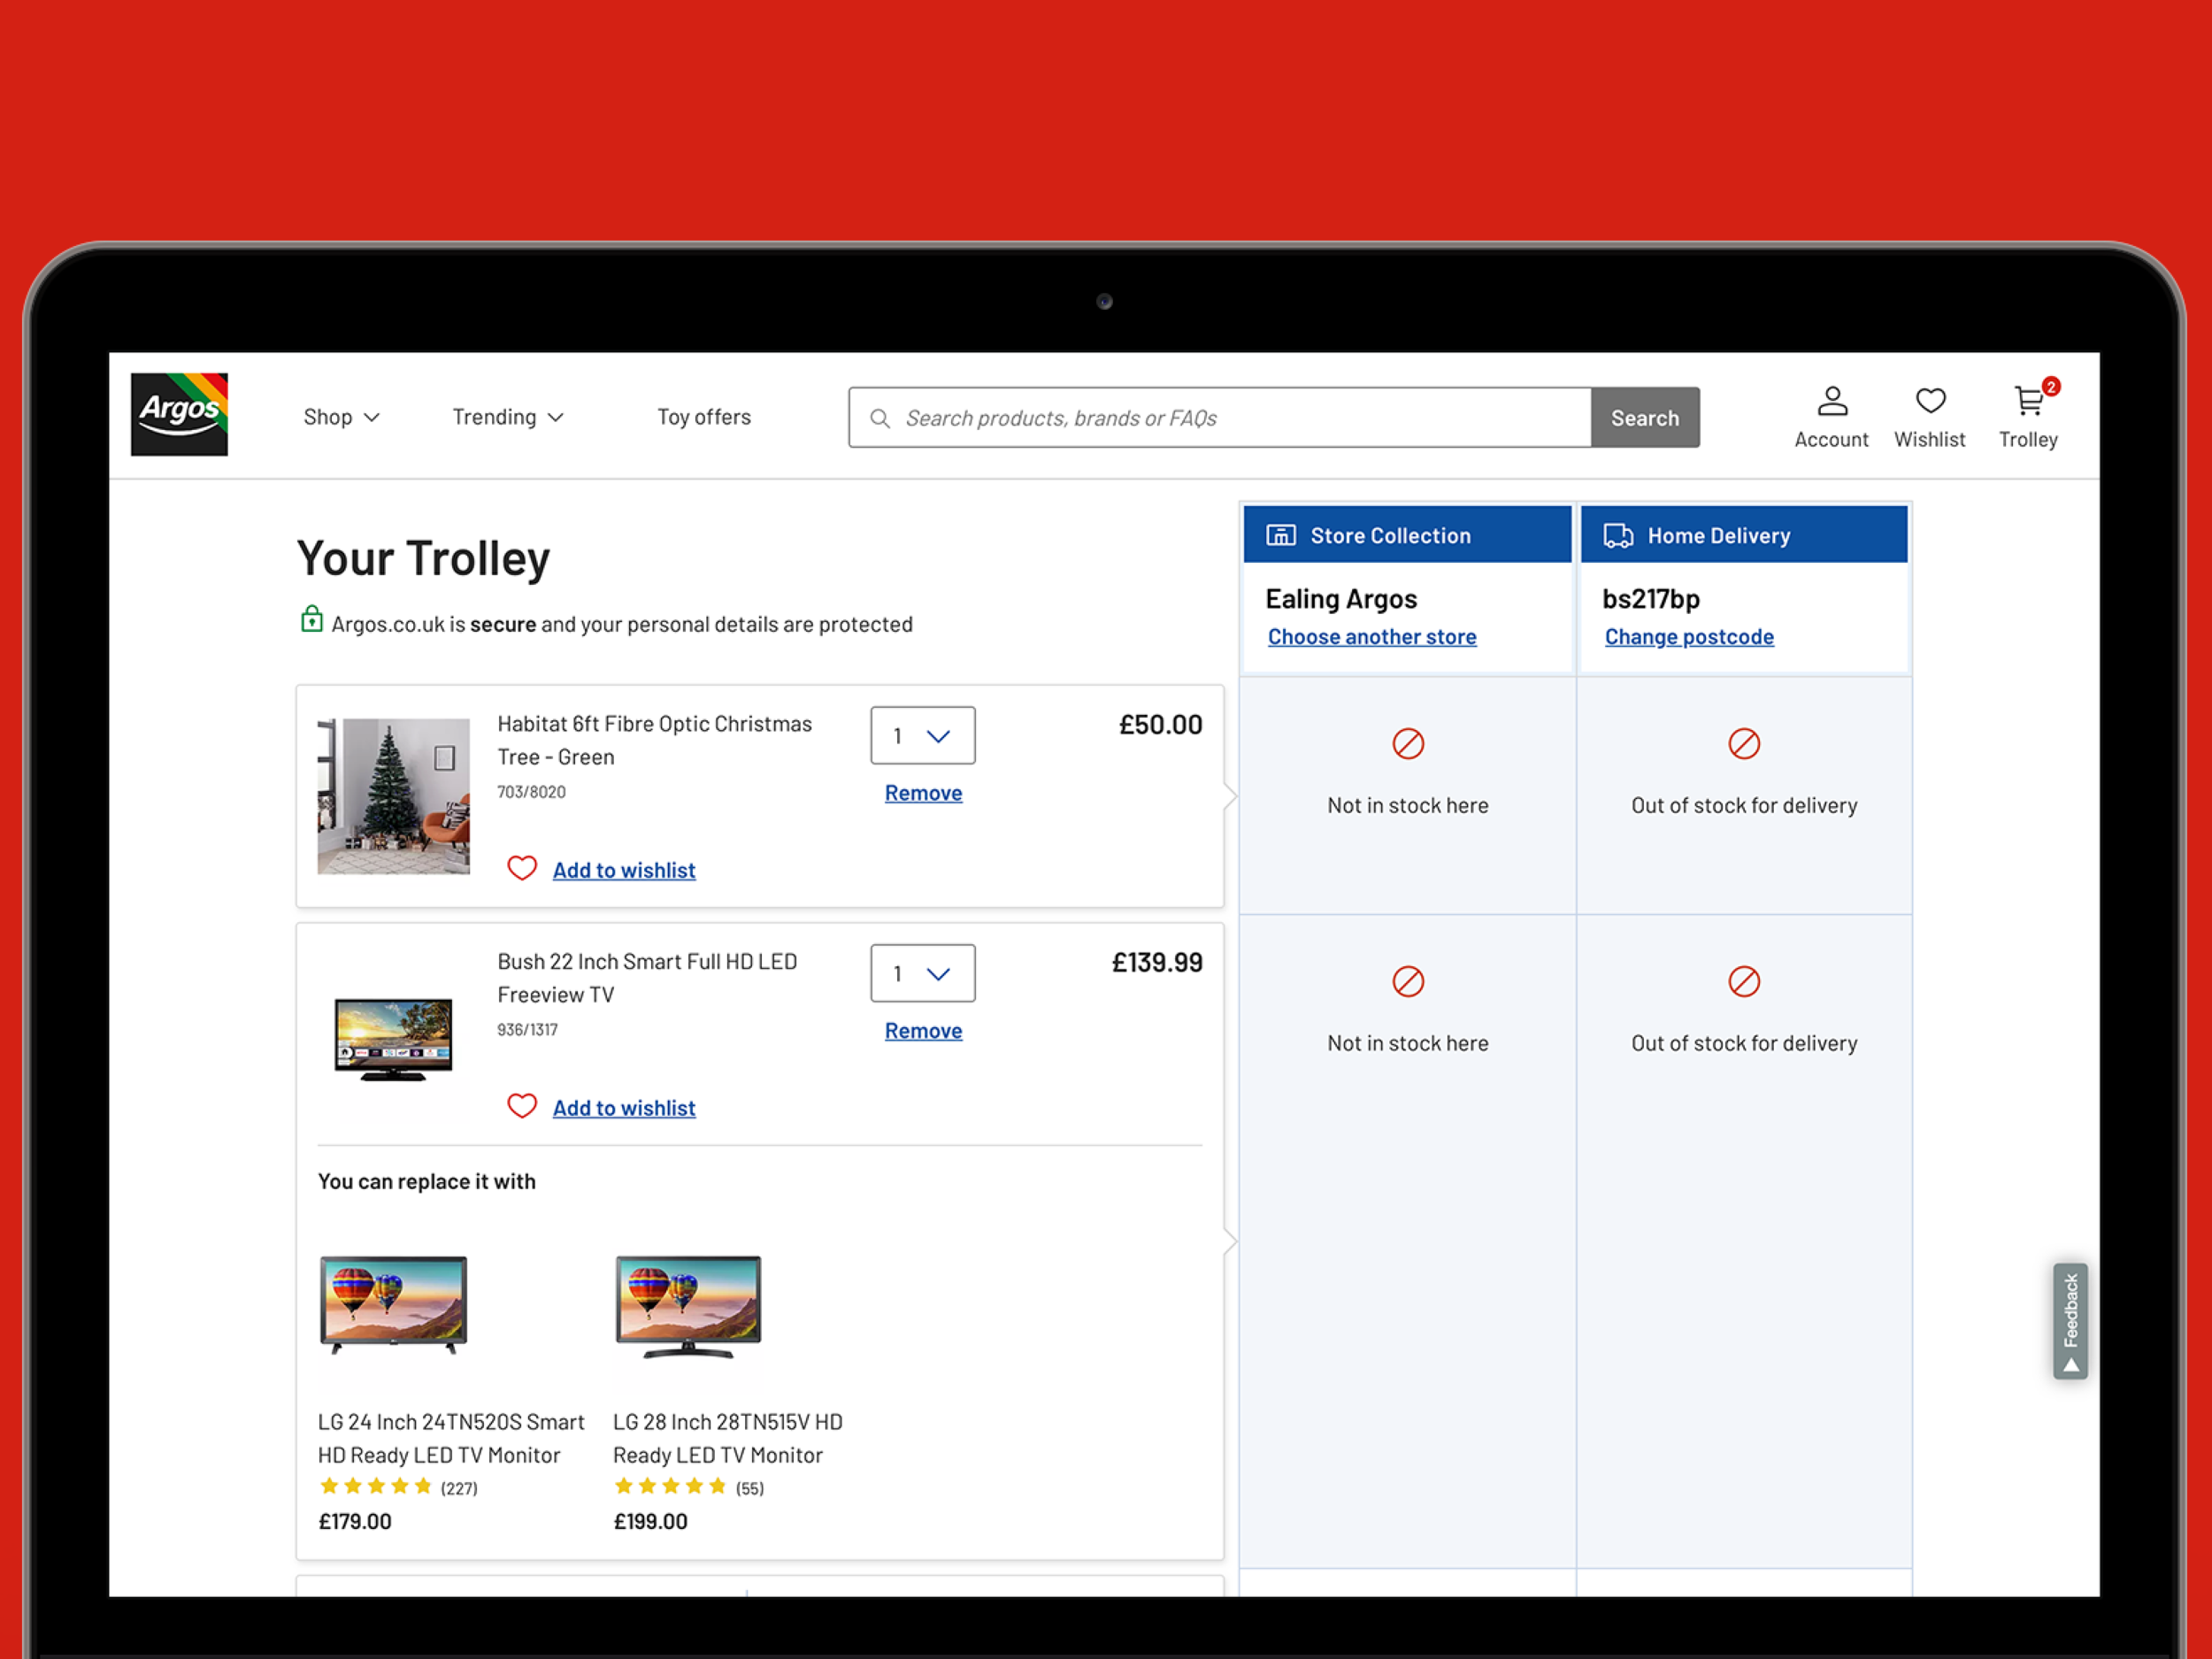Click the LG 24 Inch star rating
Screen dimensions: 2212x1659
coord(376,1487)
